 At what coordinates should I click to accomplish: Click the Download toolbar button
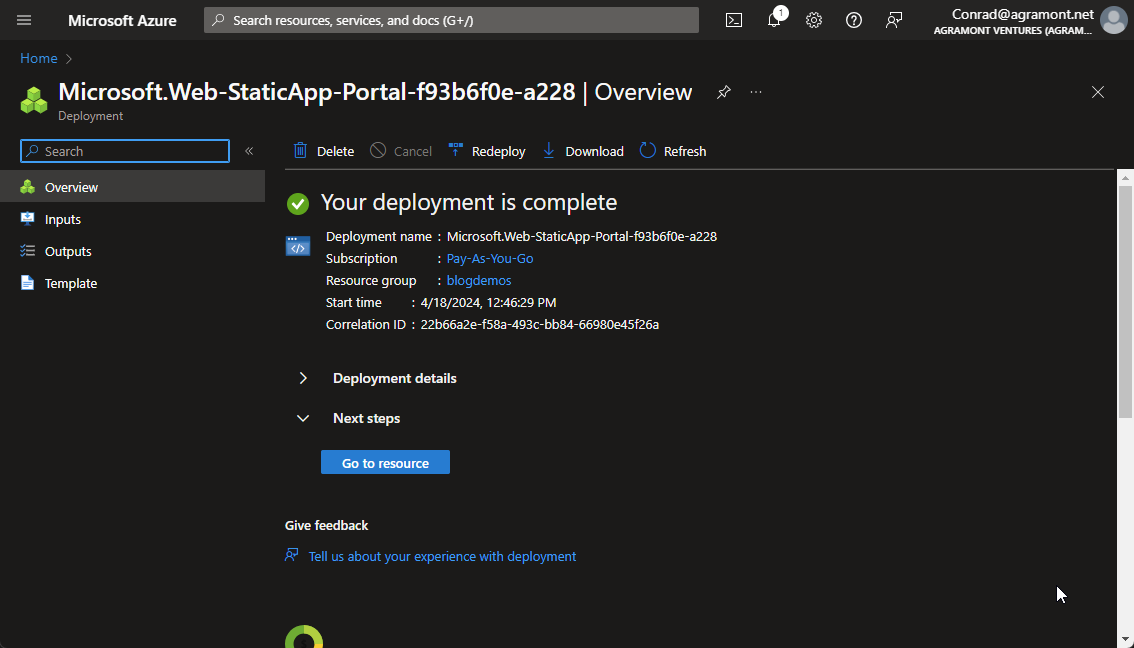click(x=583, y=151)
